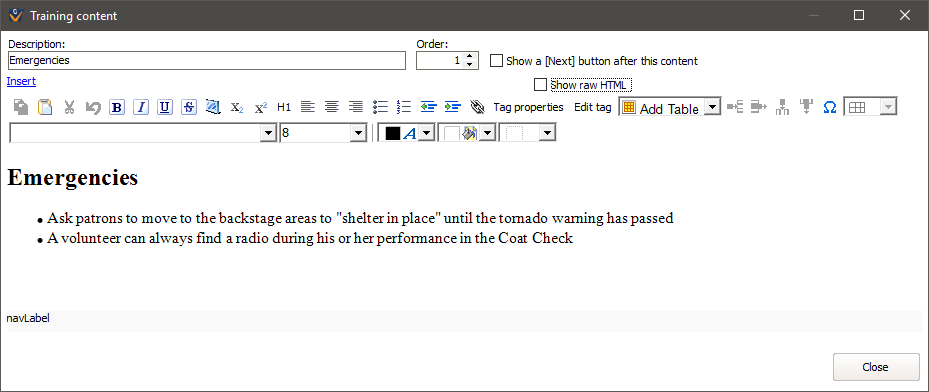Image resolution: width=929 pixels, height=392 pixels.
Task: Align text to the right
Action: [x=355, y=107]
